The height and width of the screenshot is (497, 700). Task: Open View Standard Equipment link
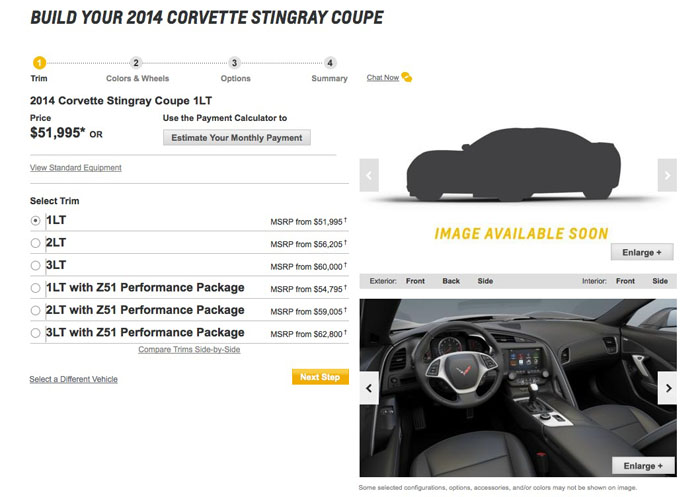click(x=75, y=168)
